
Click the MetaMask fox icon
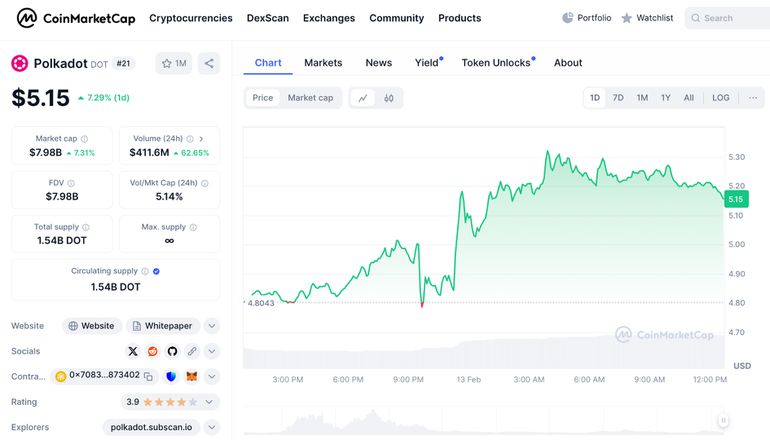pos(192,376)
